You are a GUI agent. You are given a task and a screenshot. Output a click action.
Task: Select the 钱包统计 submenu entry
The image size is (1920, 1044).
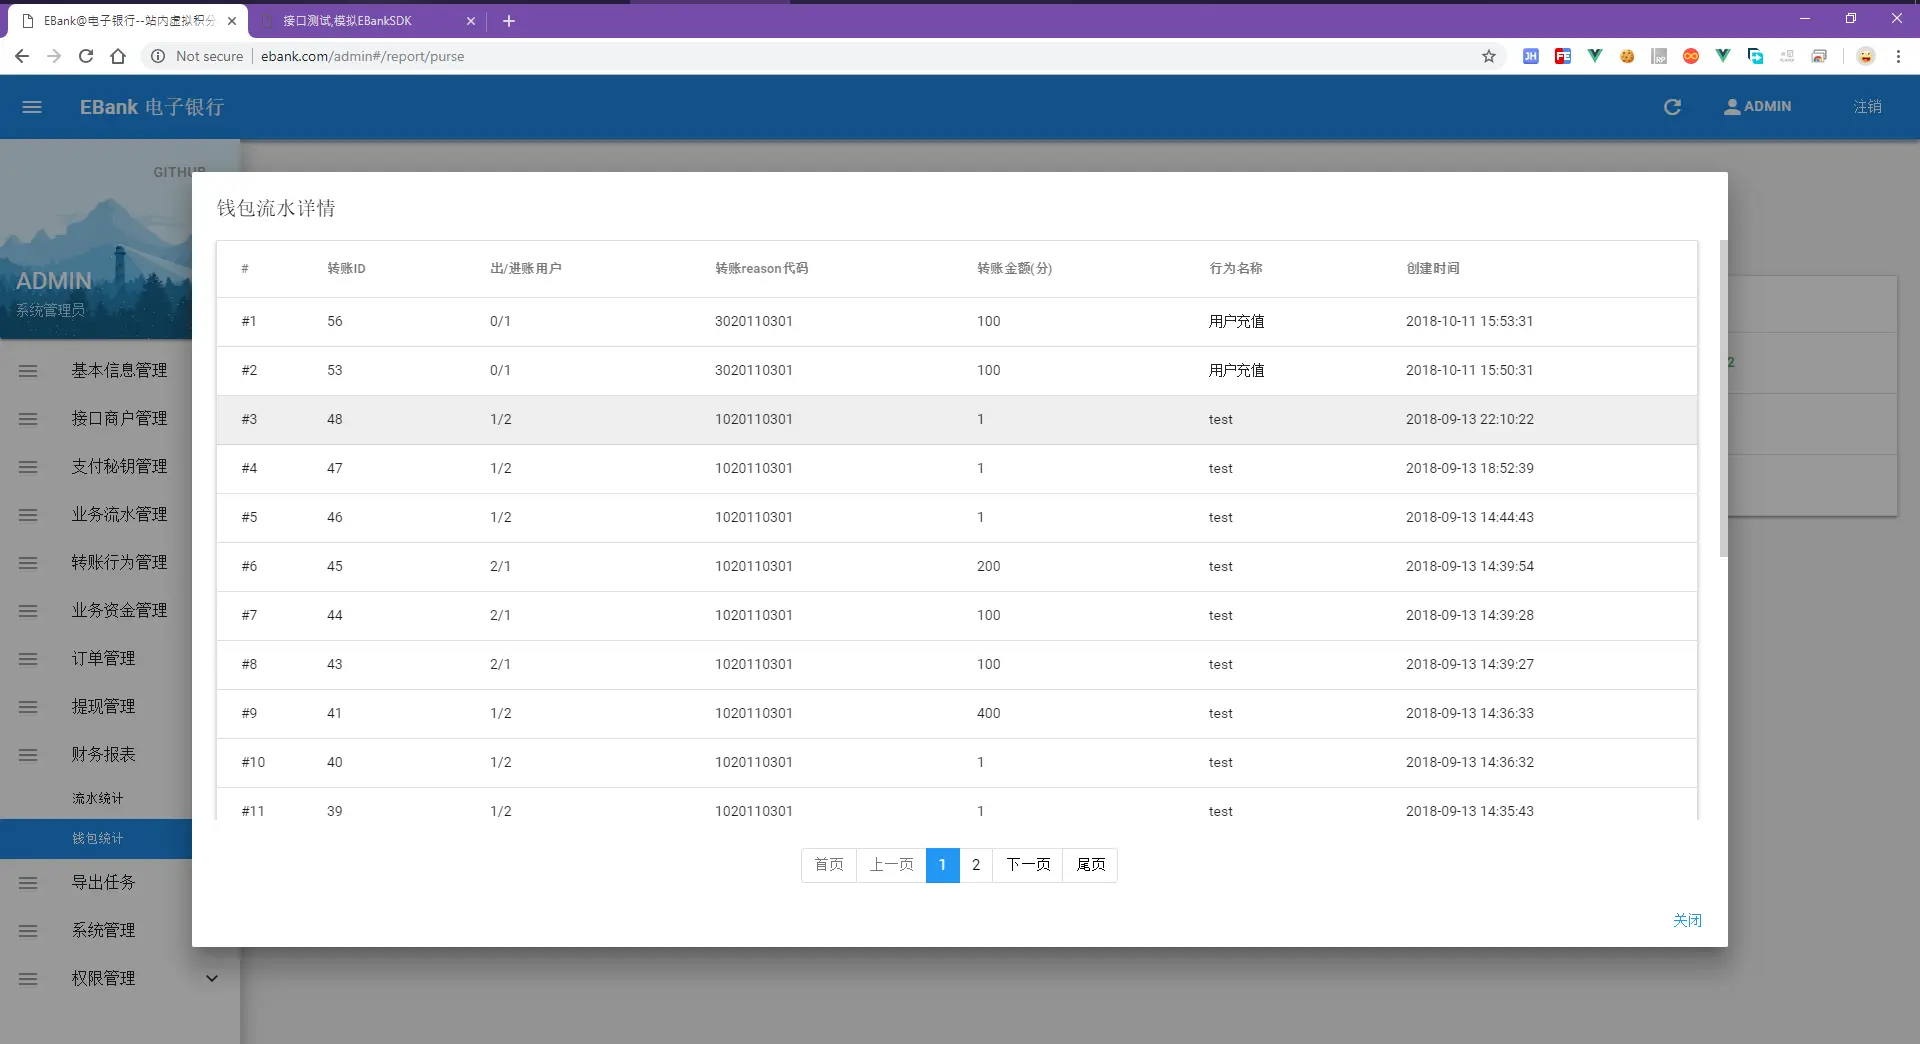click(97, 838)
